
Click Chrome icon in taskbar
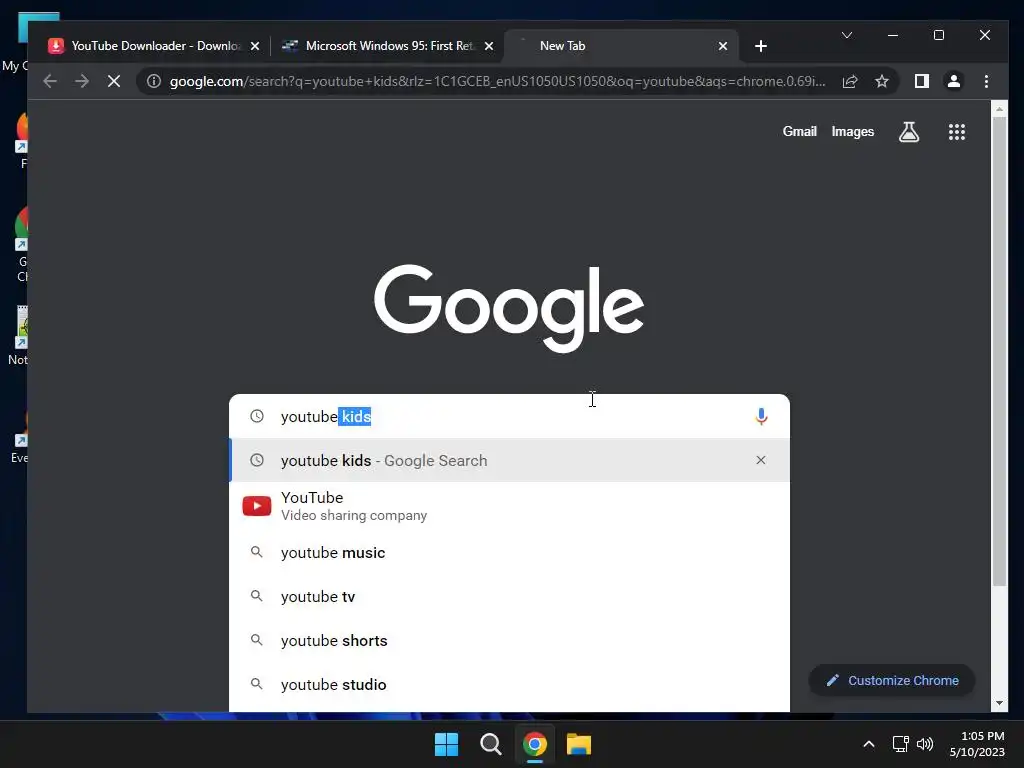(535, 744)
